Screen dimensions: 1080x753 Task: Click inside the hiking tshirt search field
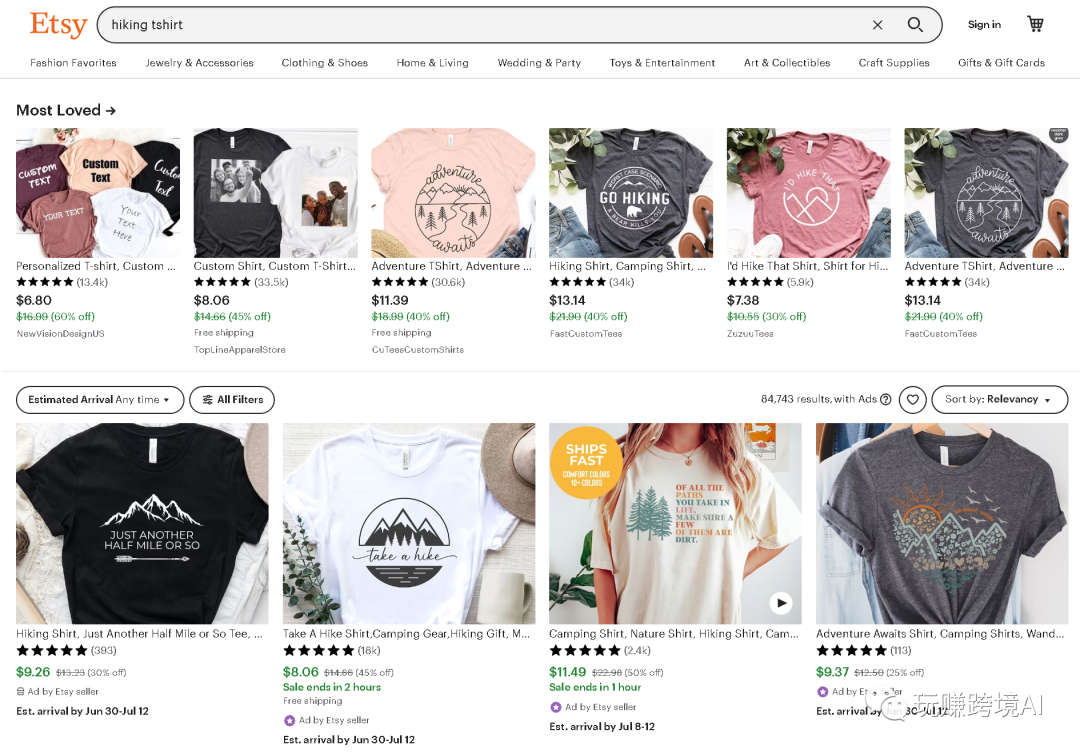480,25
